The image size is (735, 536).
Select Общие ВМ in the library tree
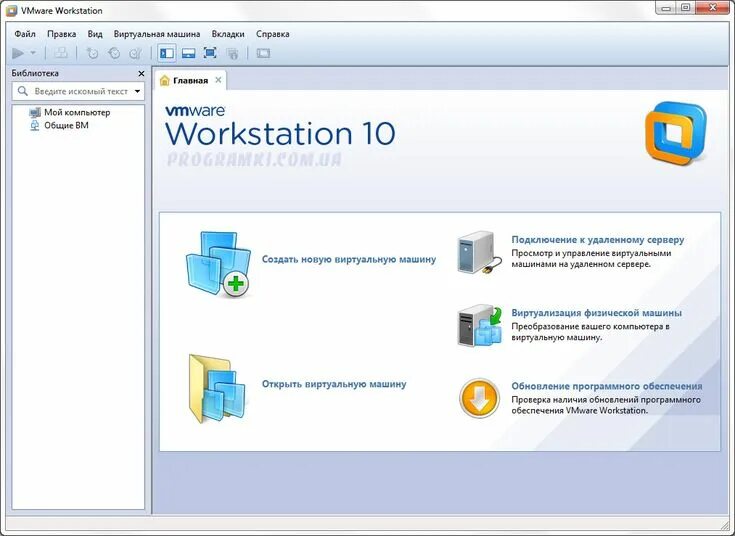66,125
